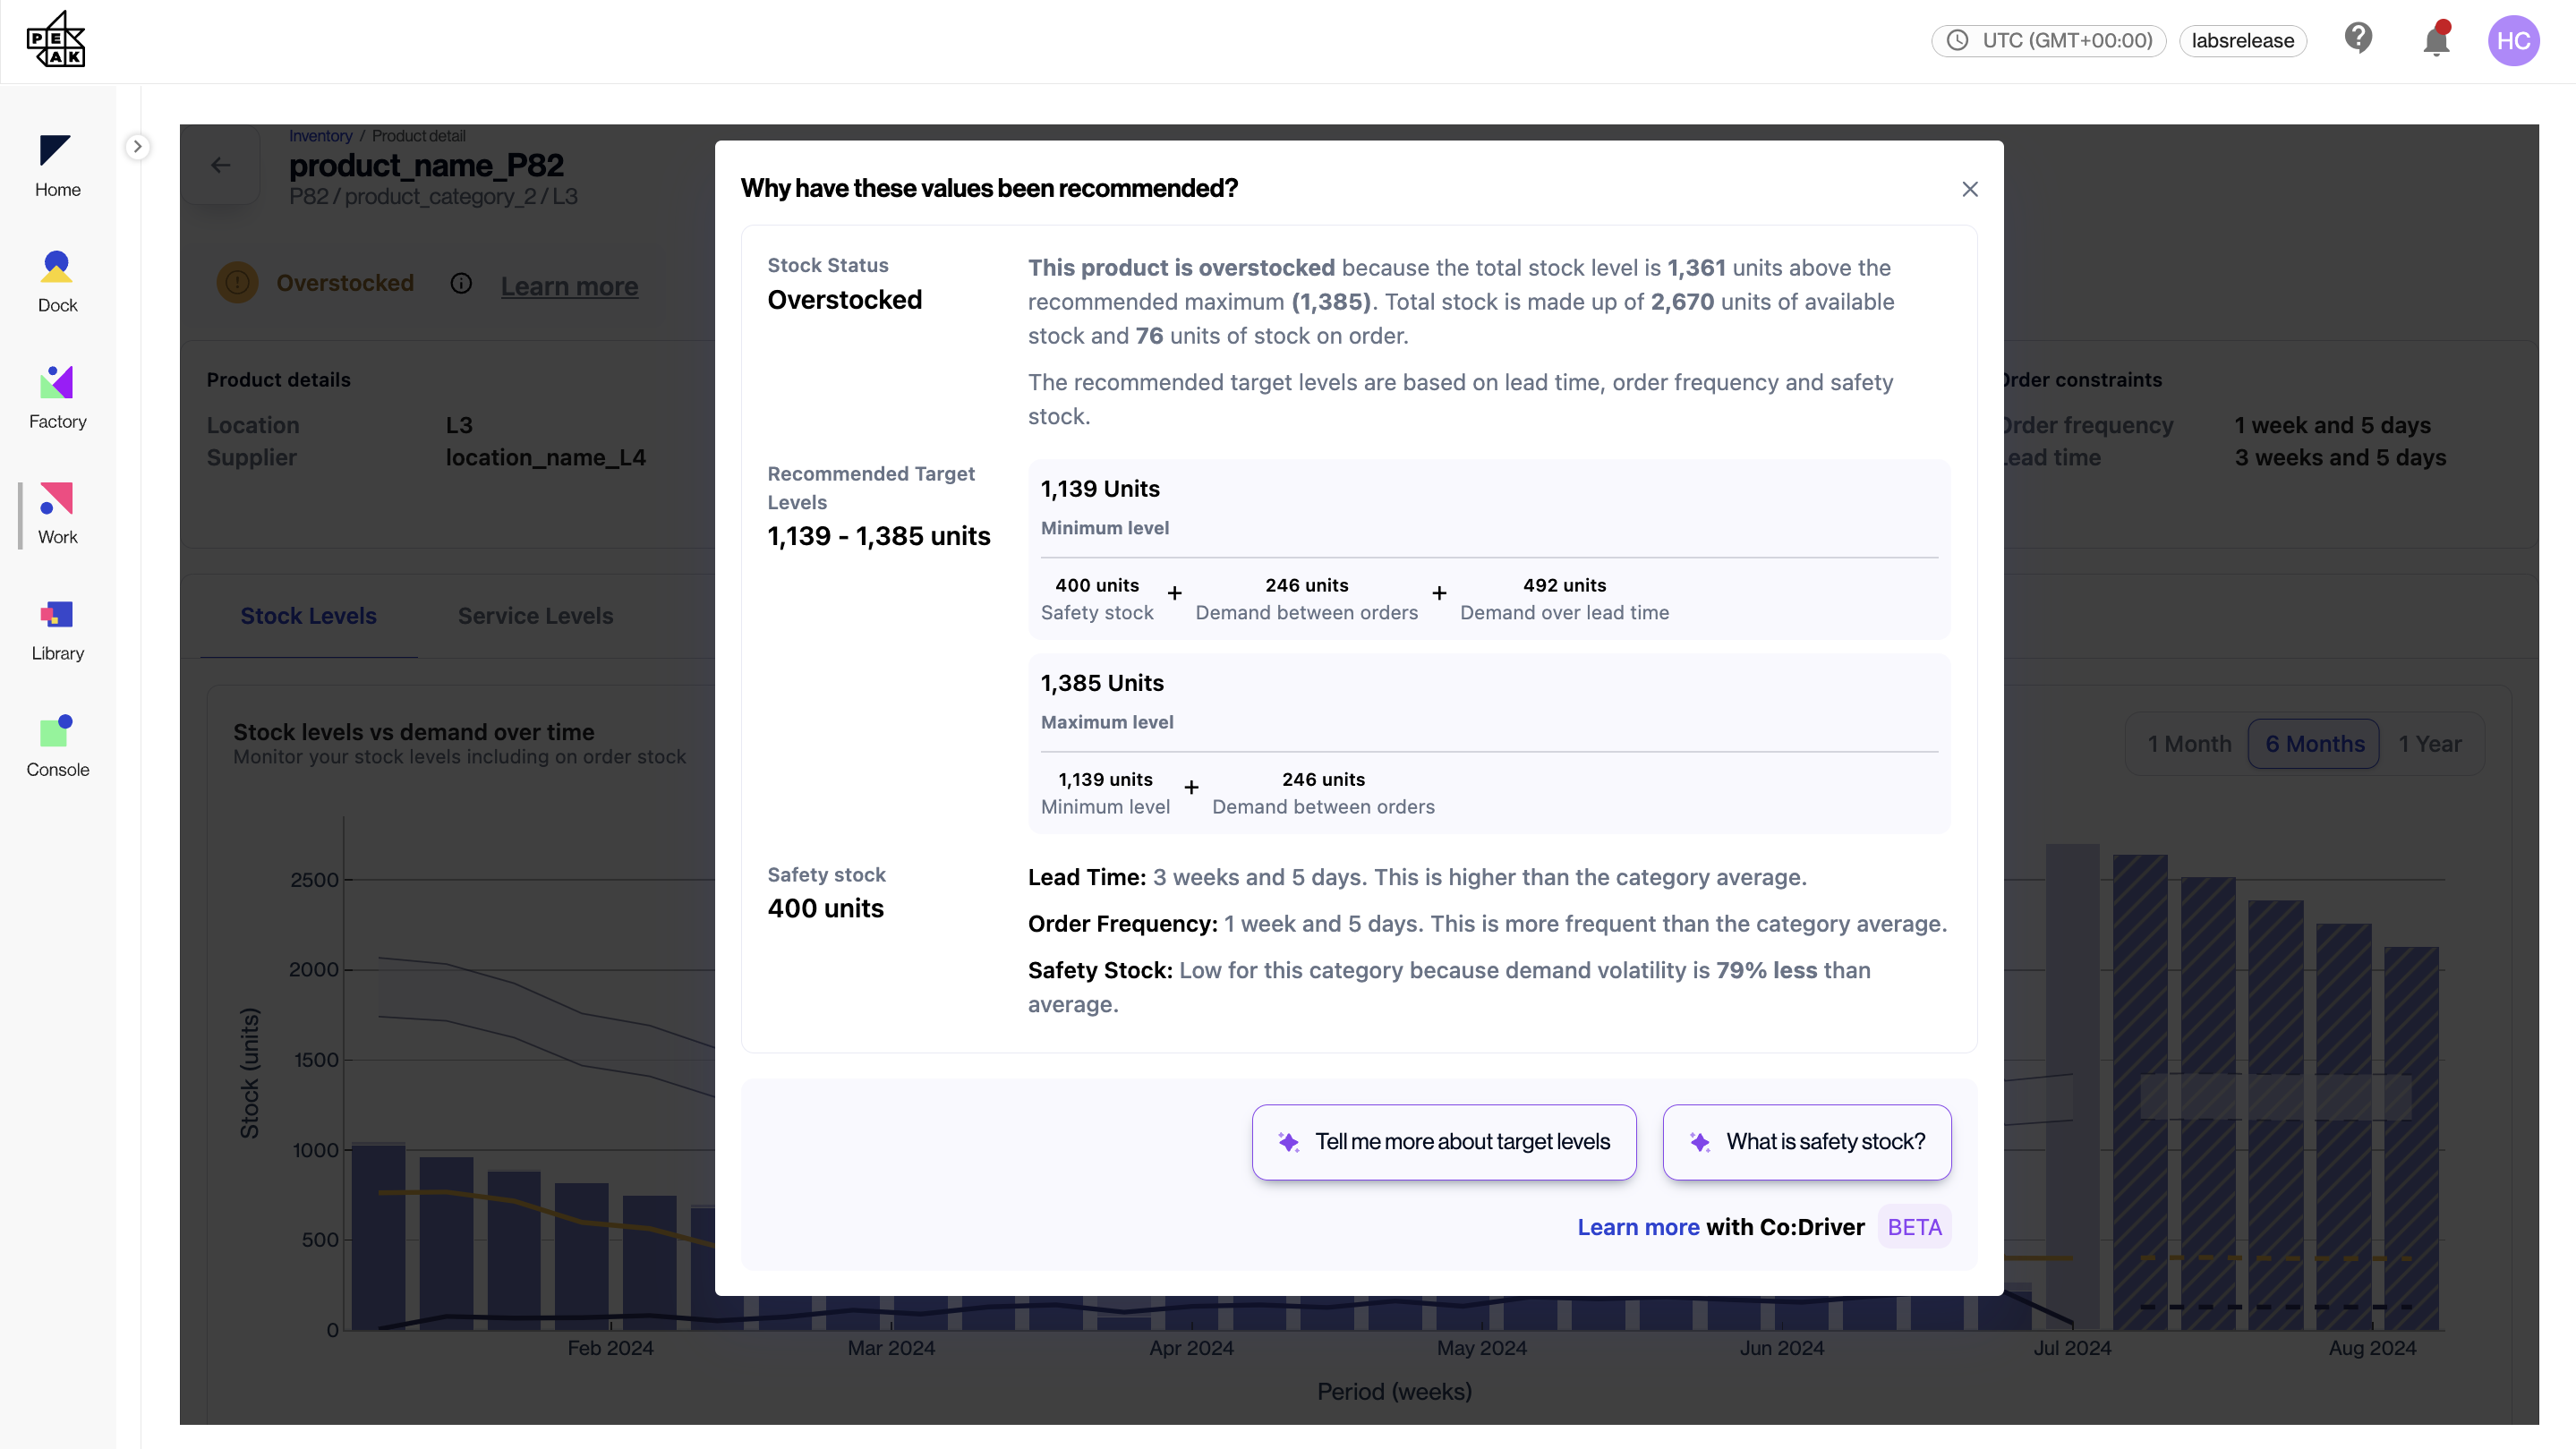
Task: Select the 1 Year range option
Action: [x=2429, y=744]
